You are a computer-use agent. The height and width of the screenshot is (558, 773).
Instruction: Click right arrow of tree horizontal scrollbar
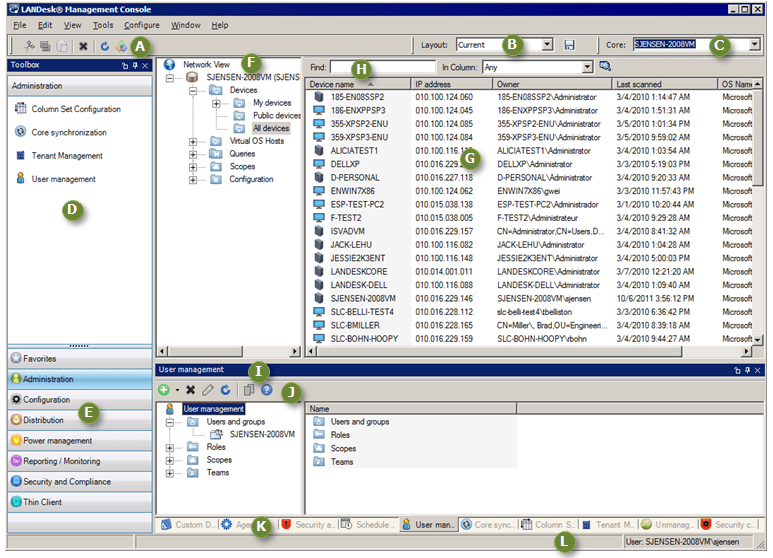coord(295,351)
